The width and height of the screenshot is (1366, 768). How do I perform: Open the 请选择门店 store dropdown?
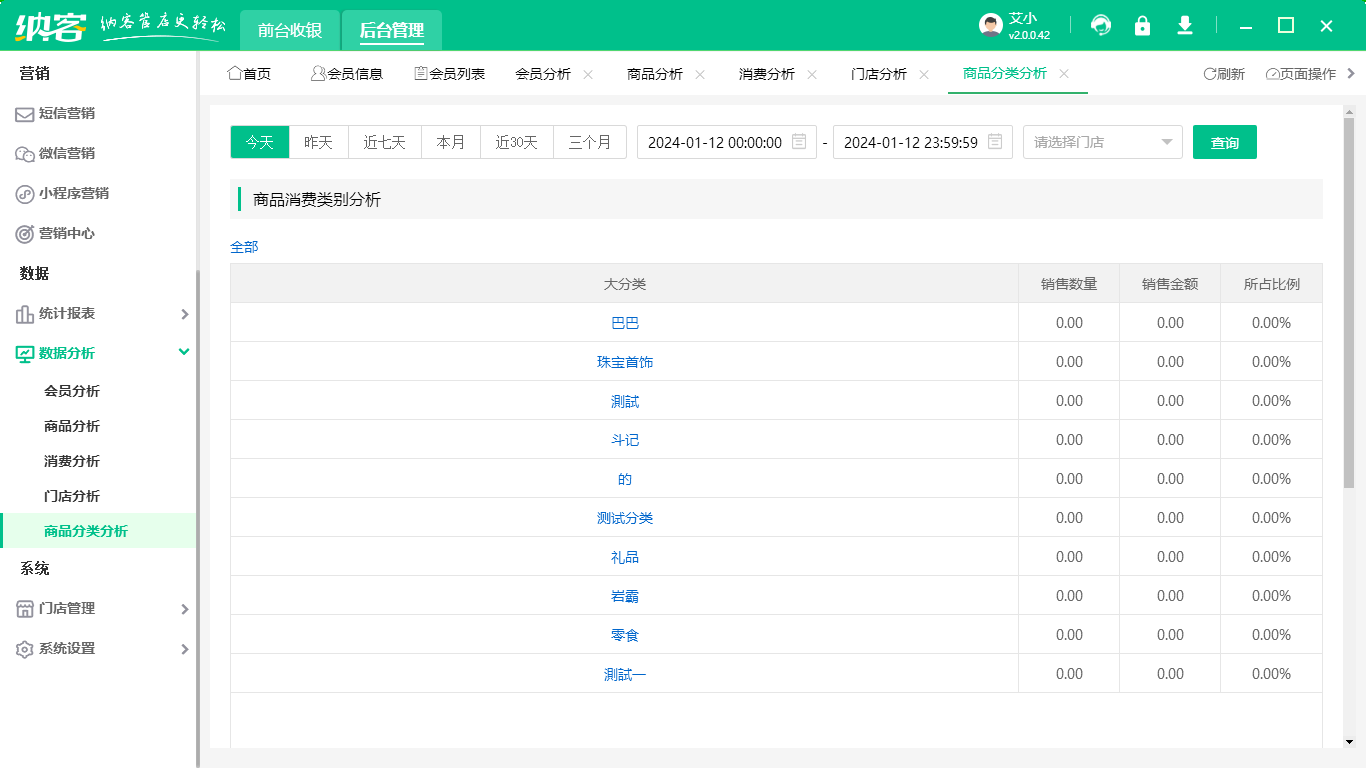point(1102,142)
